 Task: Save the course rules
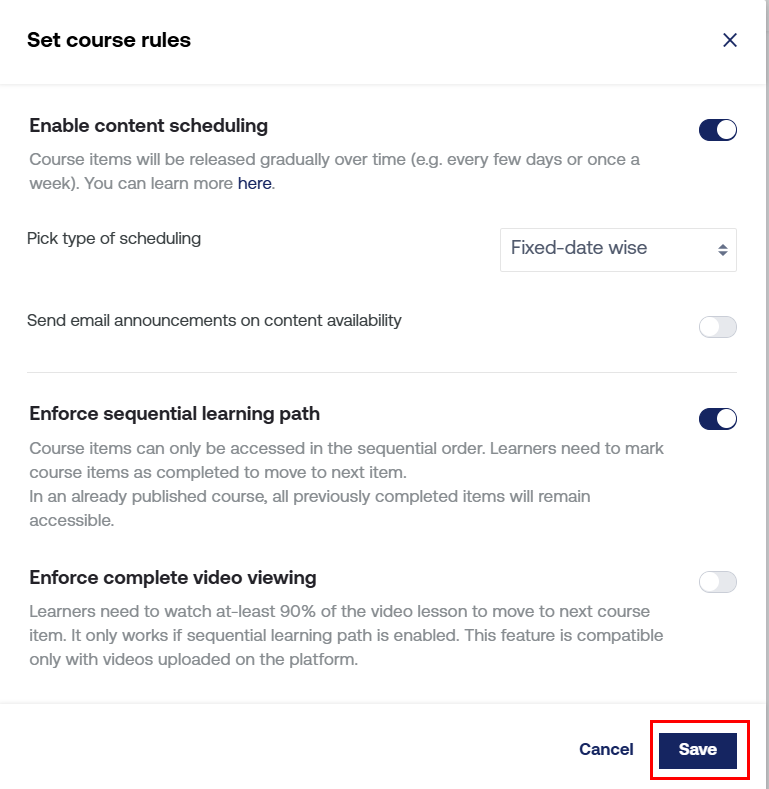(697, 749)
